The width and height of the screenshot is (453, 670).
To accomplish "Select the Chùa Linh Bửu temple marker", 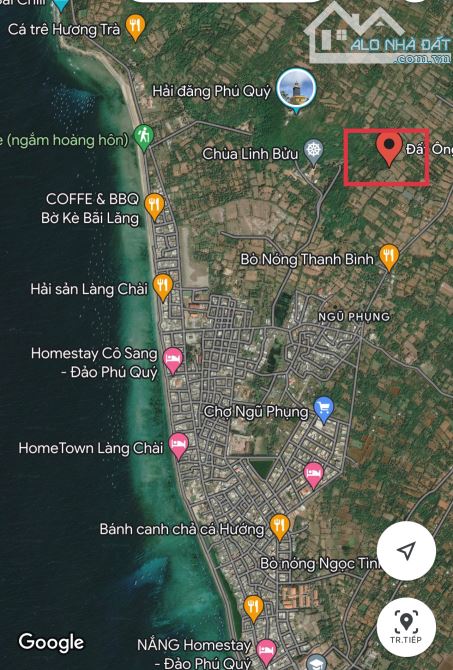I will click(314, 152).
